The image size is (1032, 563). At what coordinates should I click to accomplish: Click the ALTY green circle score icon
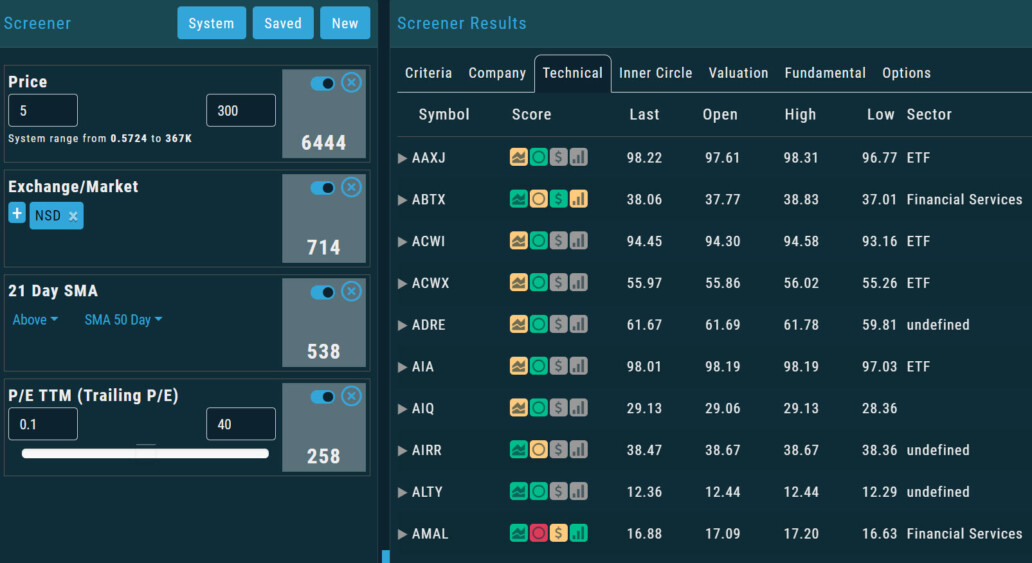(x=538, y=491)
